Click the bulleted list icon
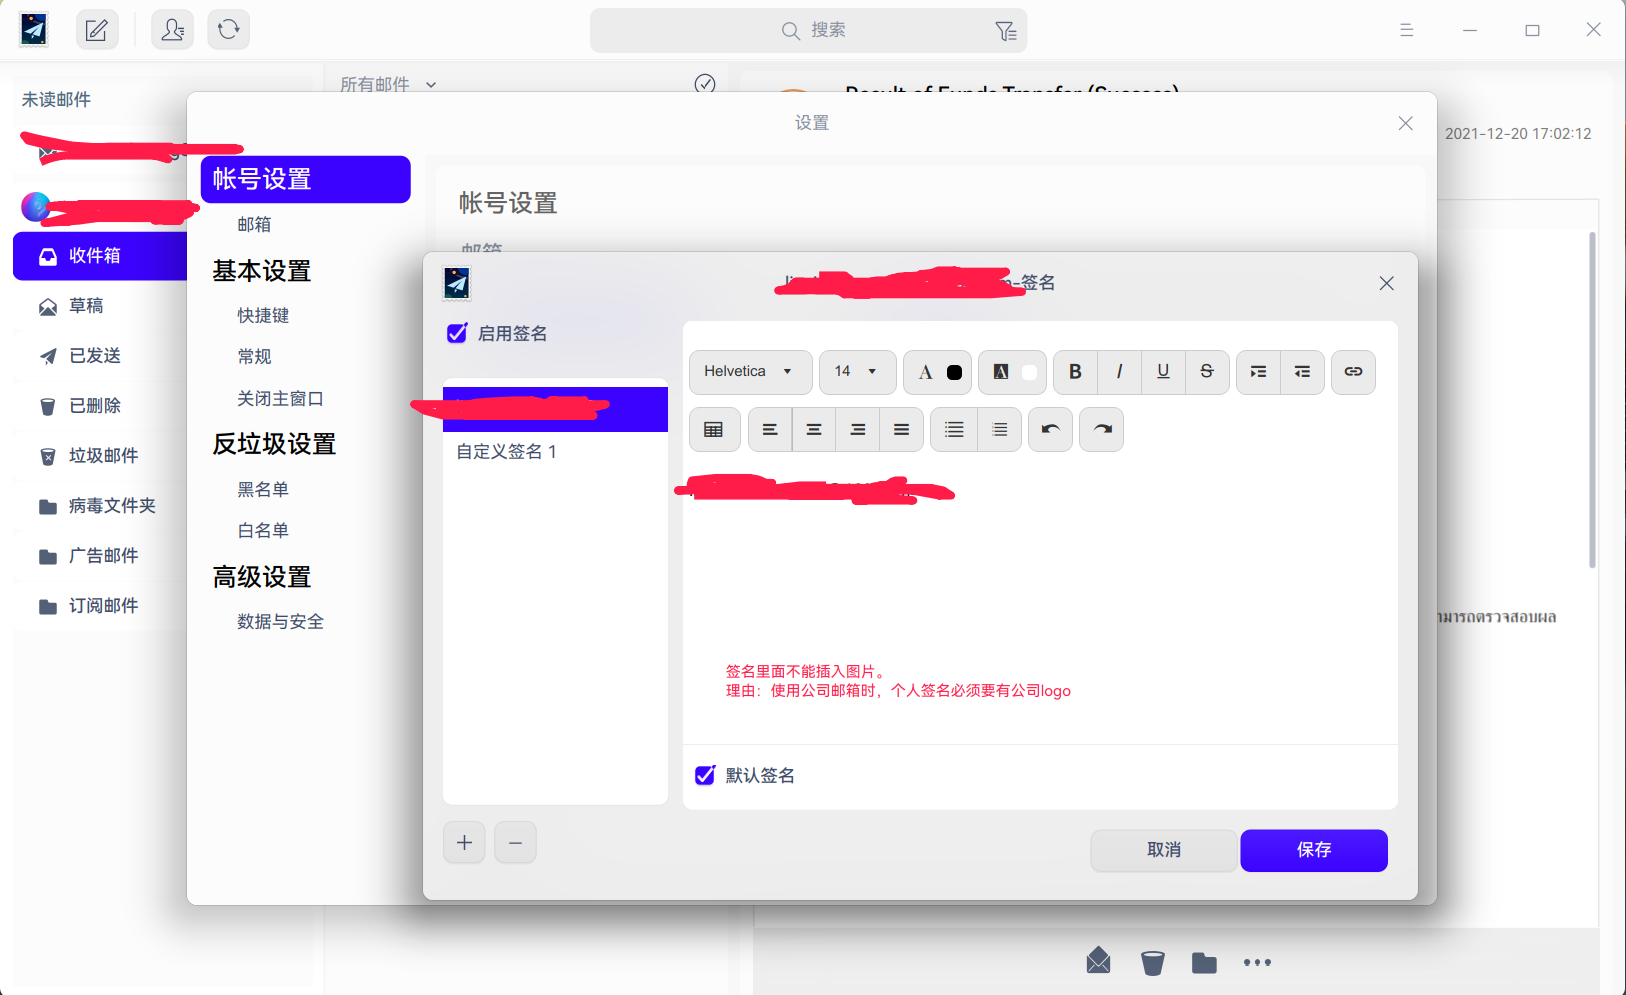1626x995 pixels. click(x=954, y=430)
